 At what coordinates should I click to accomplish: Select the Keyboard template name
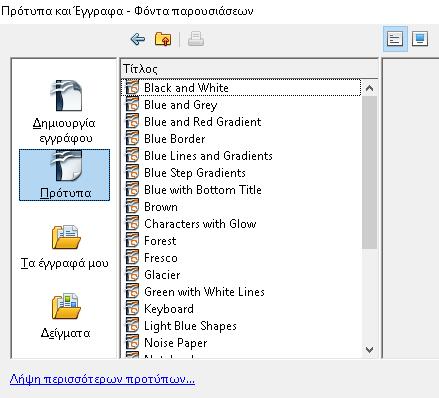click(169, 309)
